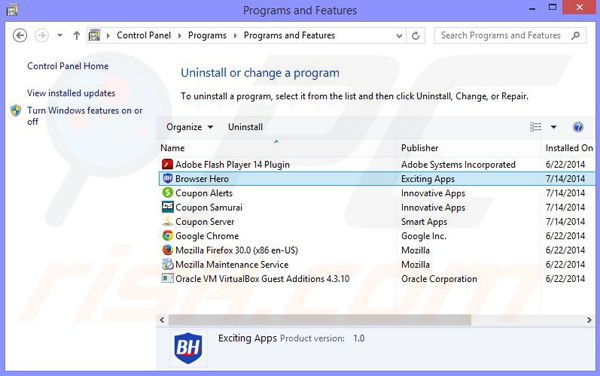Click Programs and Features breadcrumb
600x376 pixels.
coord(289,35)
